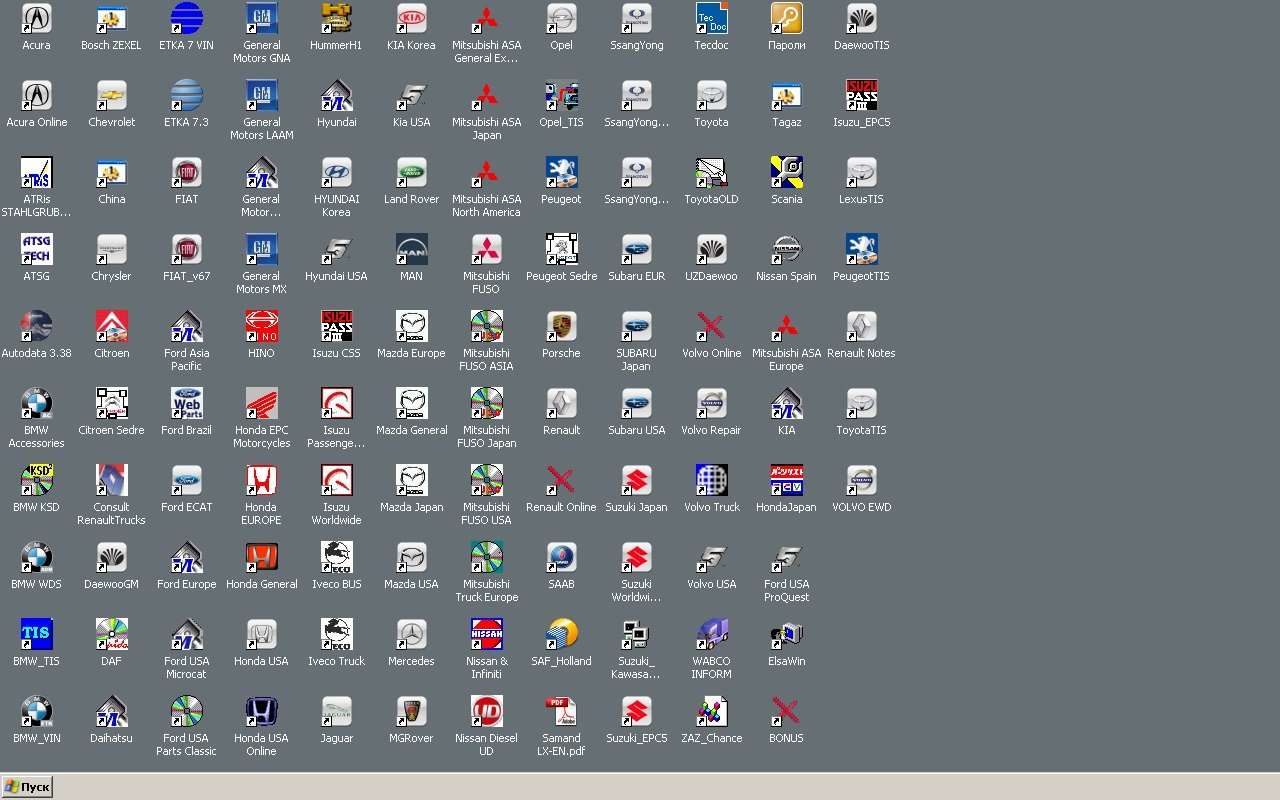Click the WABCO INFORM truck icon

pos(711,634)
